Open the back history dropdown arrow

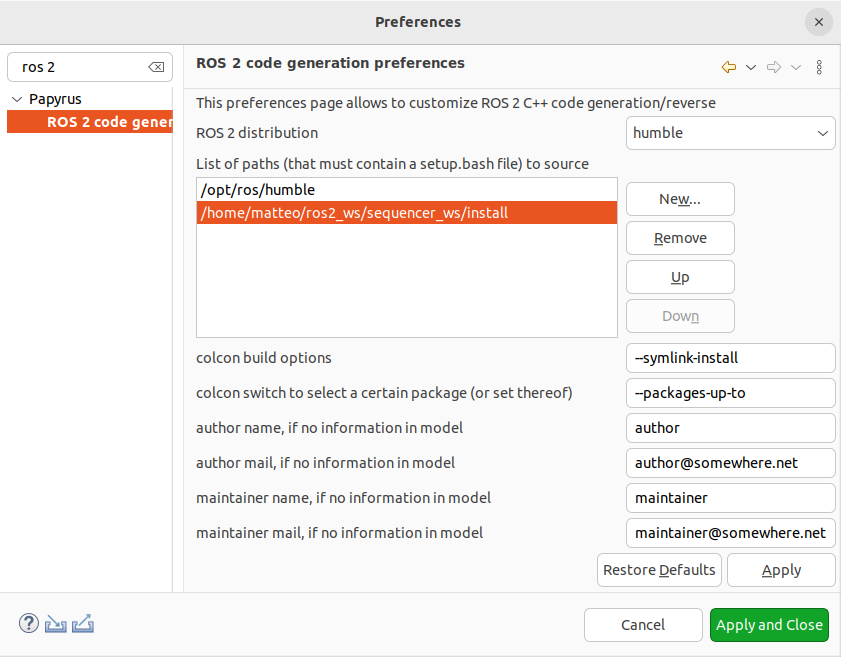click(751, 67)
